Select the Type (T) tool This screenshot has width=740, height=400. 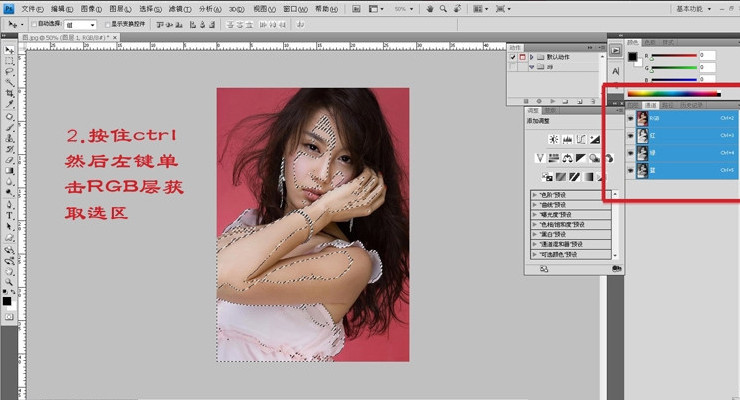pos(9,215)
